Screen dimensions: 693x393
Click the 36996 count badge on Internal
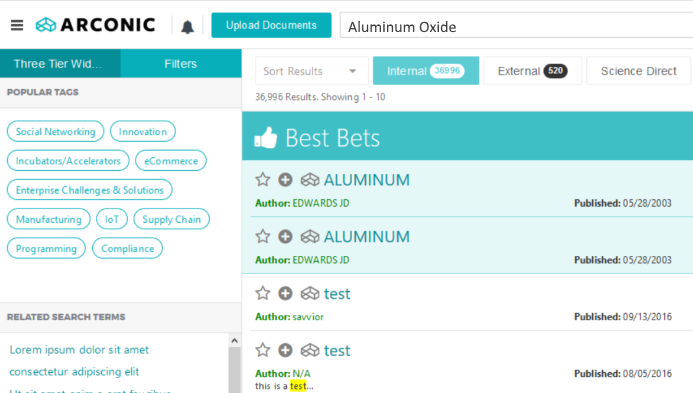click(x=447, y=71)
